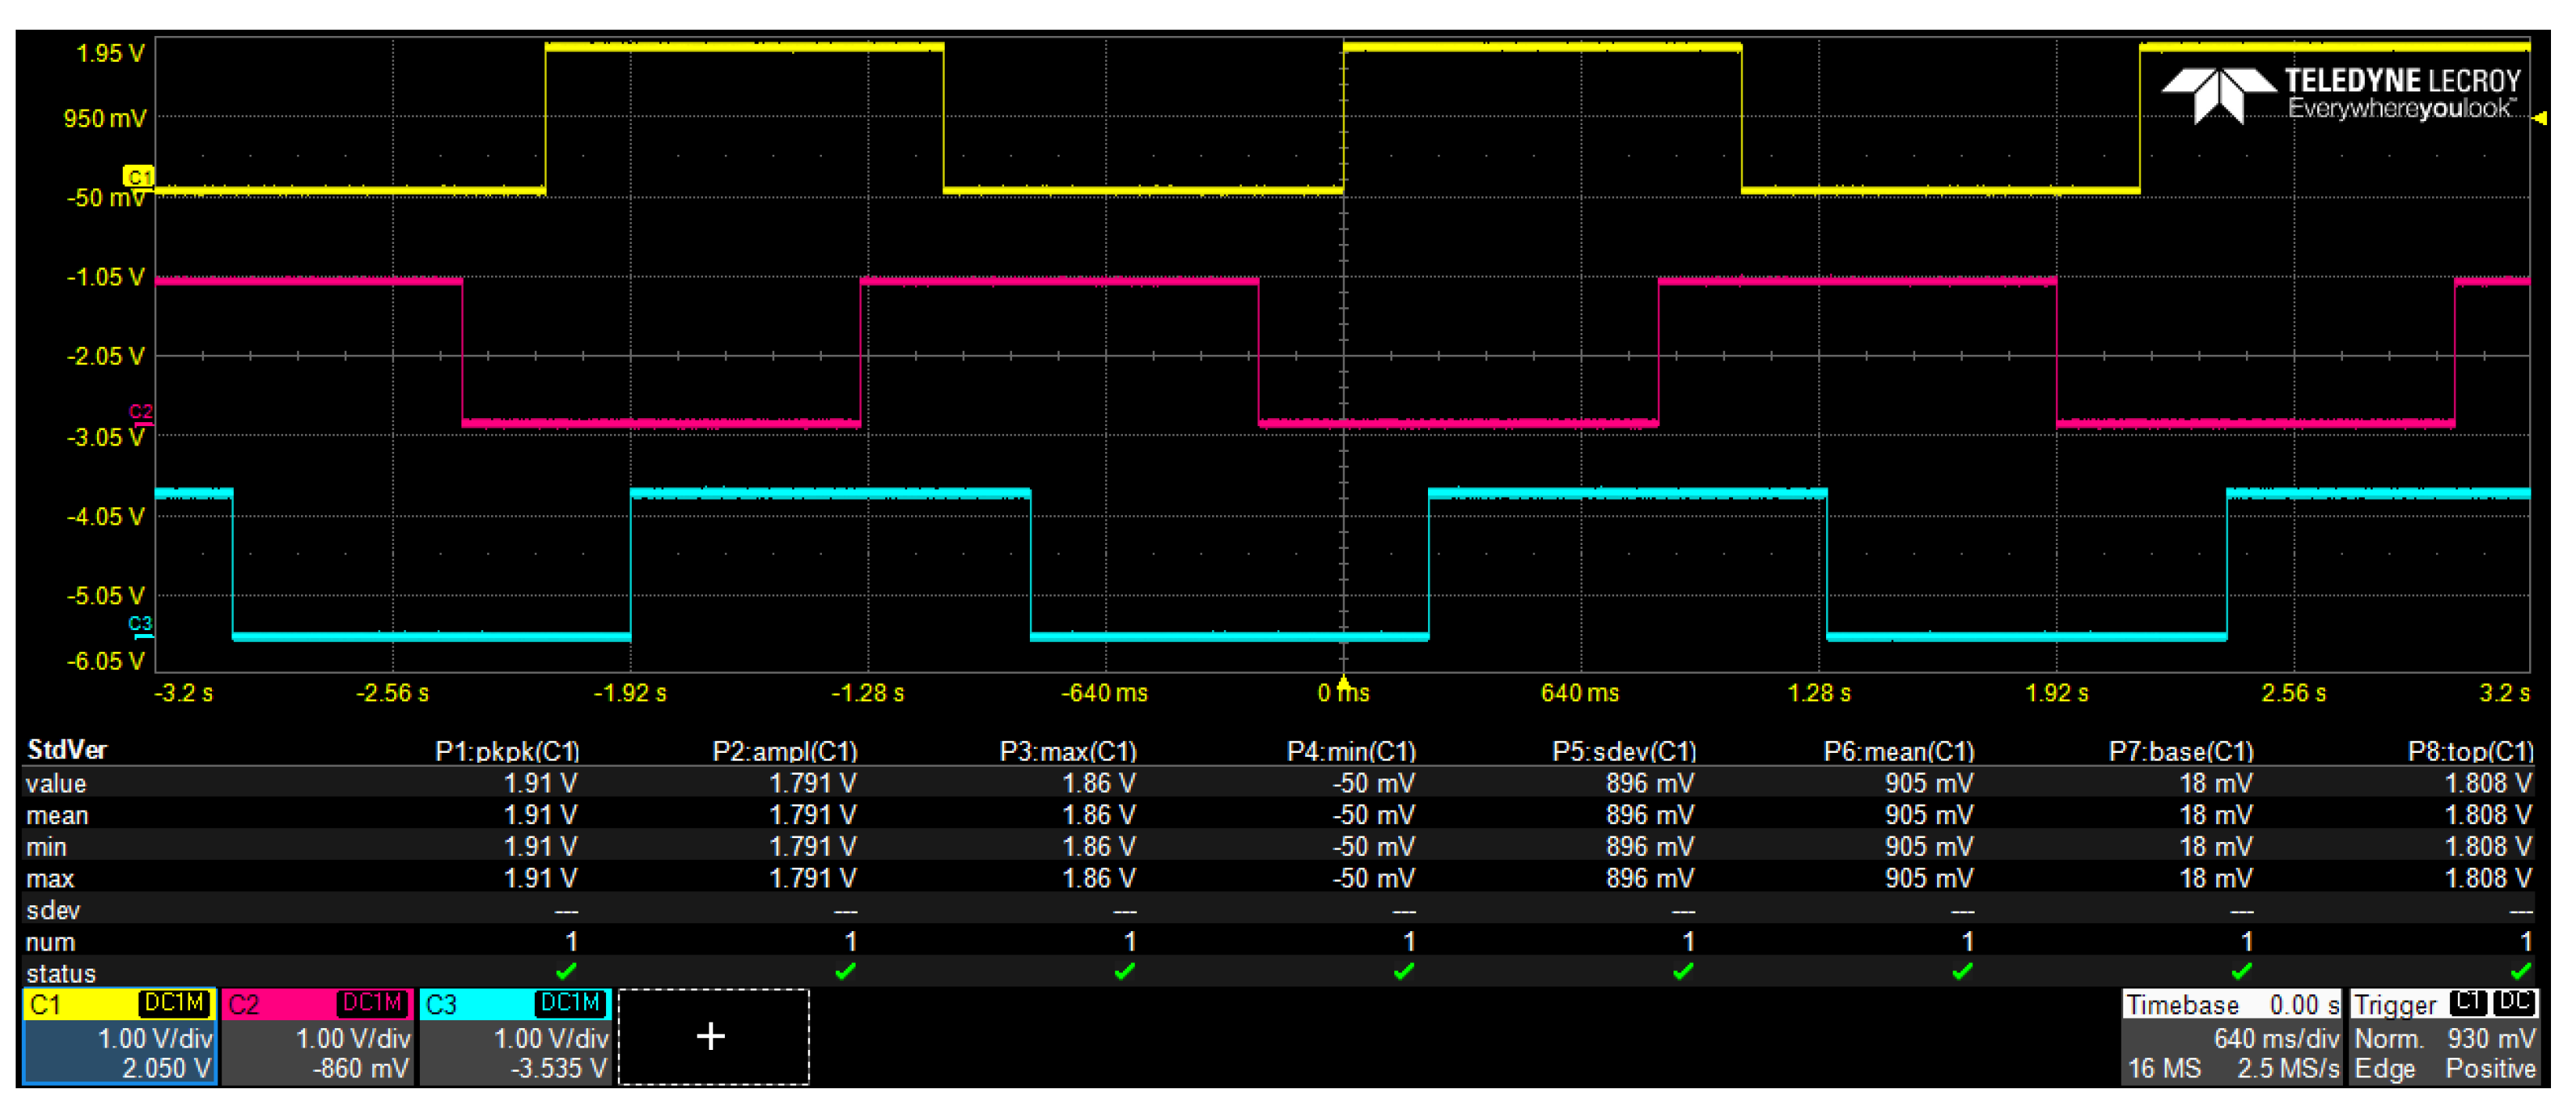The image size is (2576, 1107).
Task: Select the P6:mean(C1) measurement column header
Action: point(1898,751)
